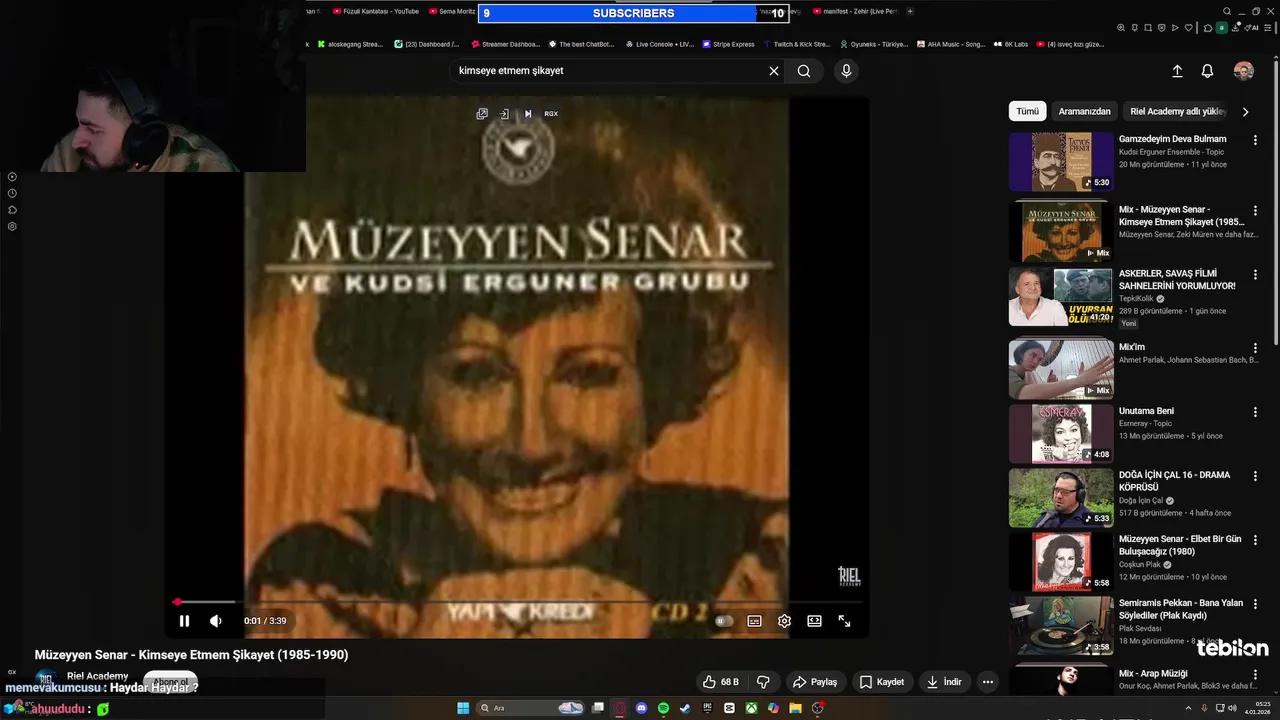Screen dimensions: 1280x720
Task: Click the overlay skip-next icon
Action: click(x=528, y=114)
